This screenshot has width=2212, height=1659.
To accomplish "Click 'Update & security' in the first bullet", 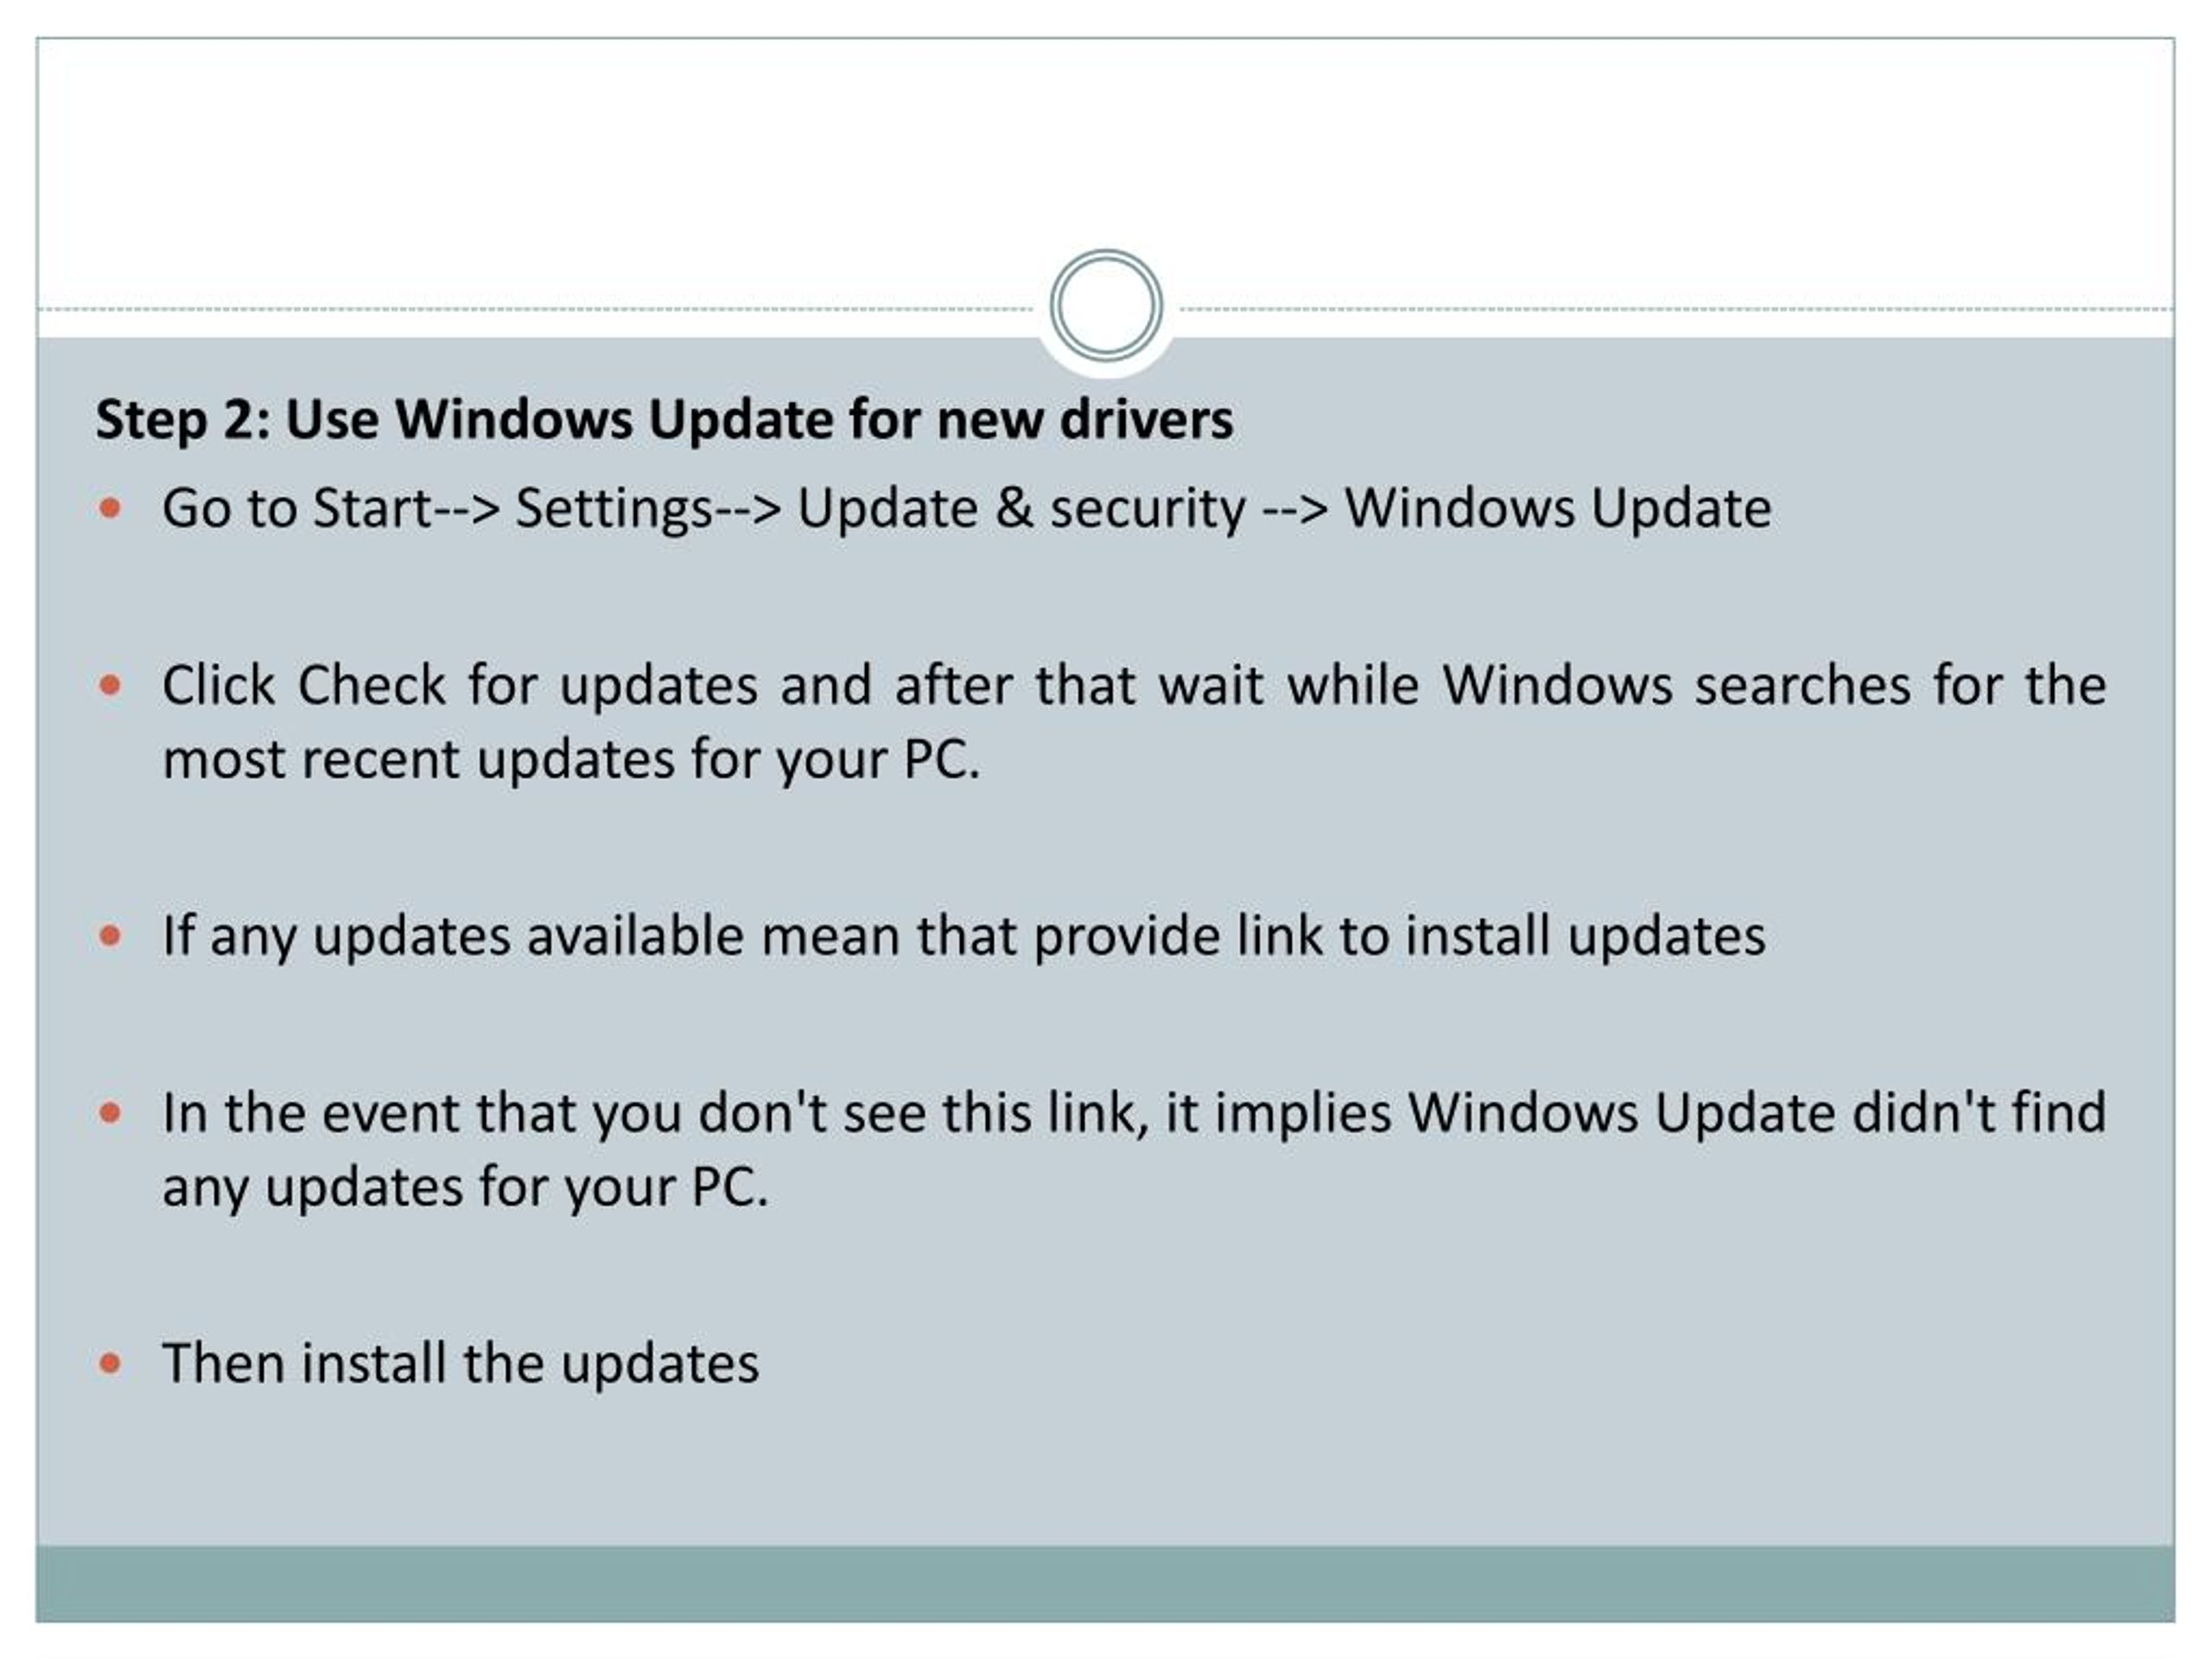I will 1022,508.
